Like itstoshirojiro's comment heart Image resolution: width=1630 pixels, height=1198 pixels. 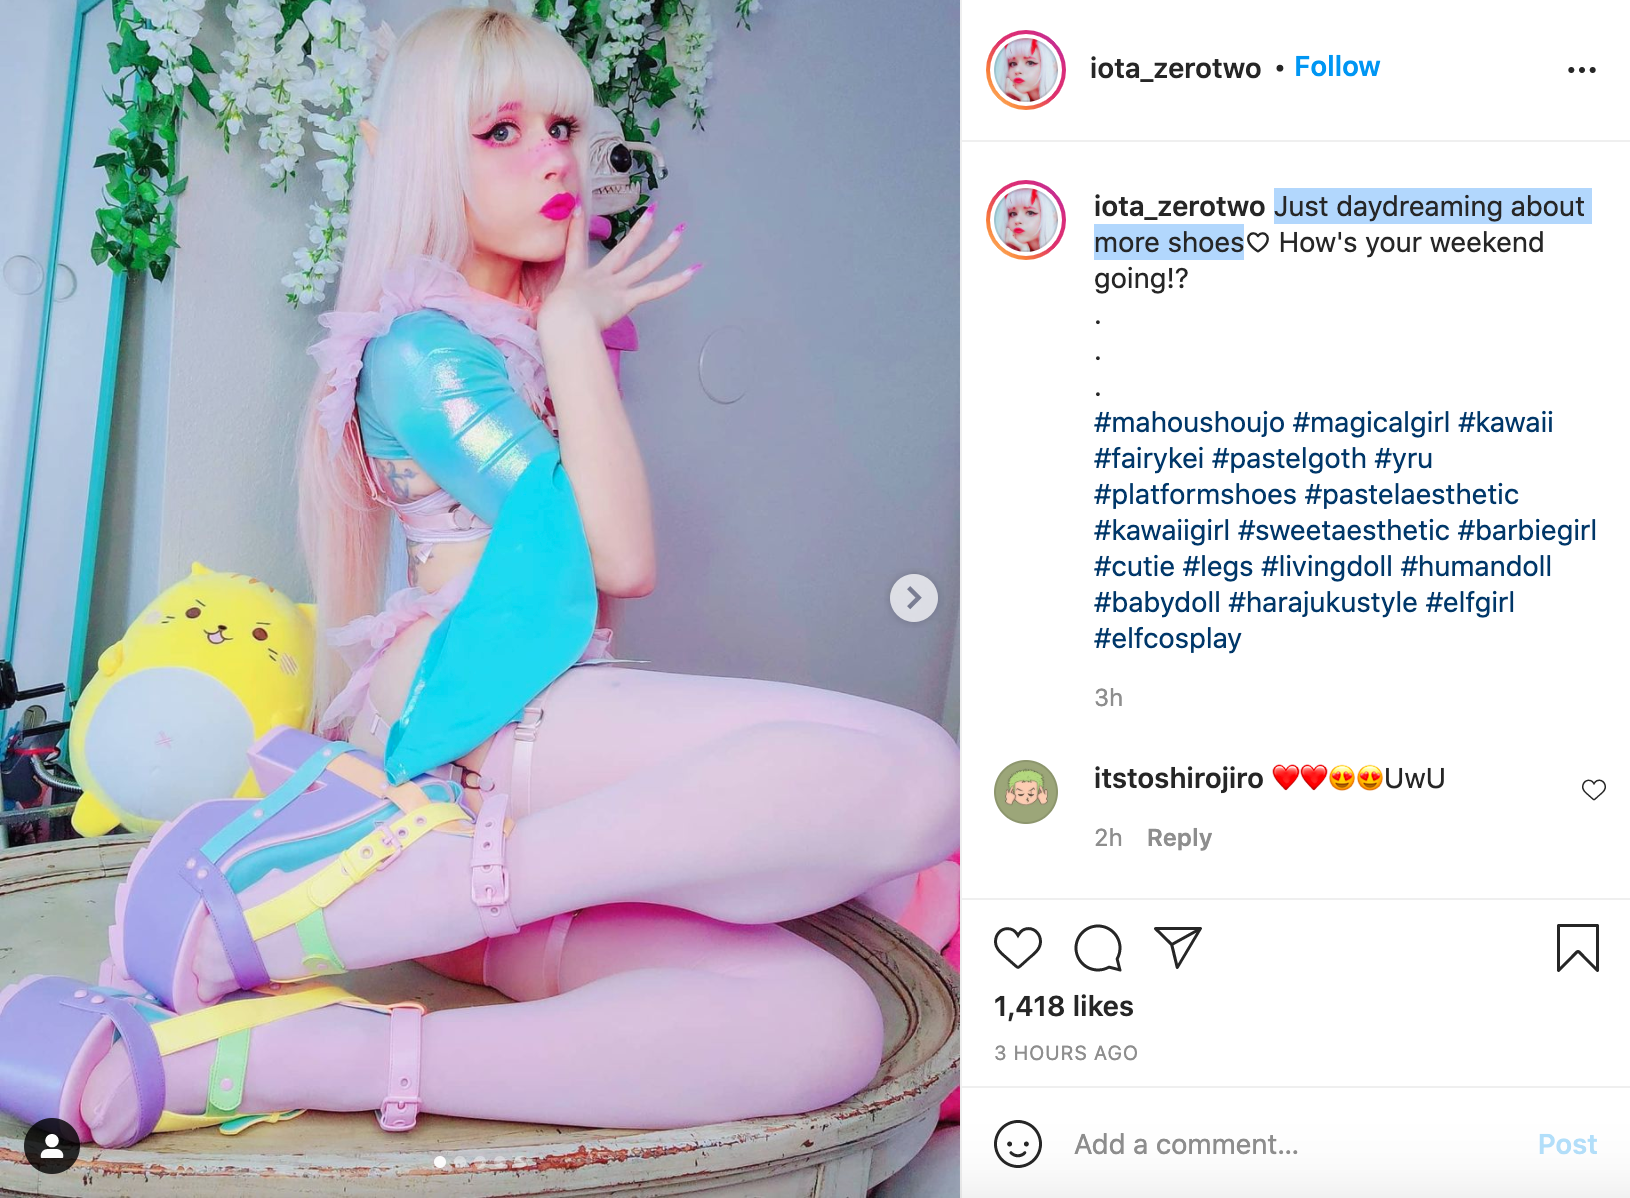[x=1594, y=790]
